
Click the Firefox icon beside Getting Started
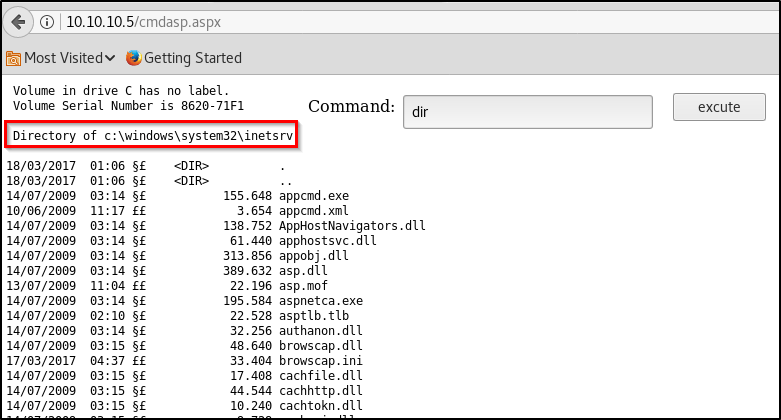click(x=134, y=58)
